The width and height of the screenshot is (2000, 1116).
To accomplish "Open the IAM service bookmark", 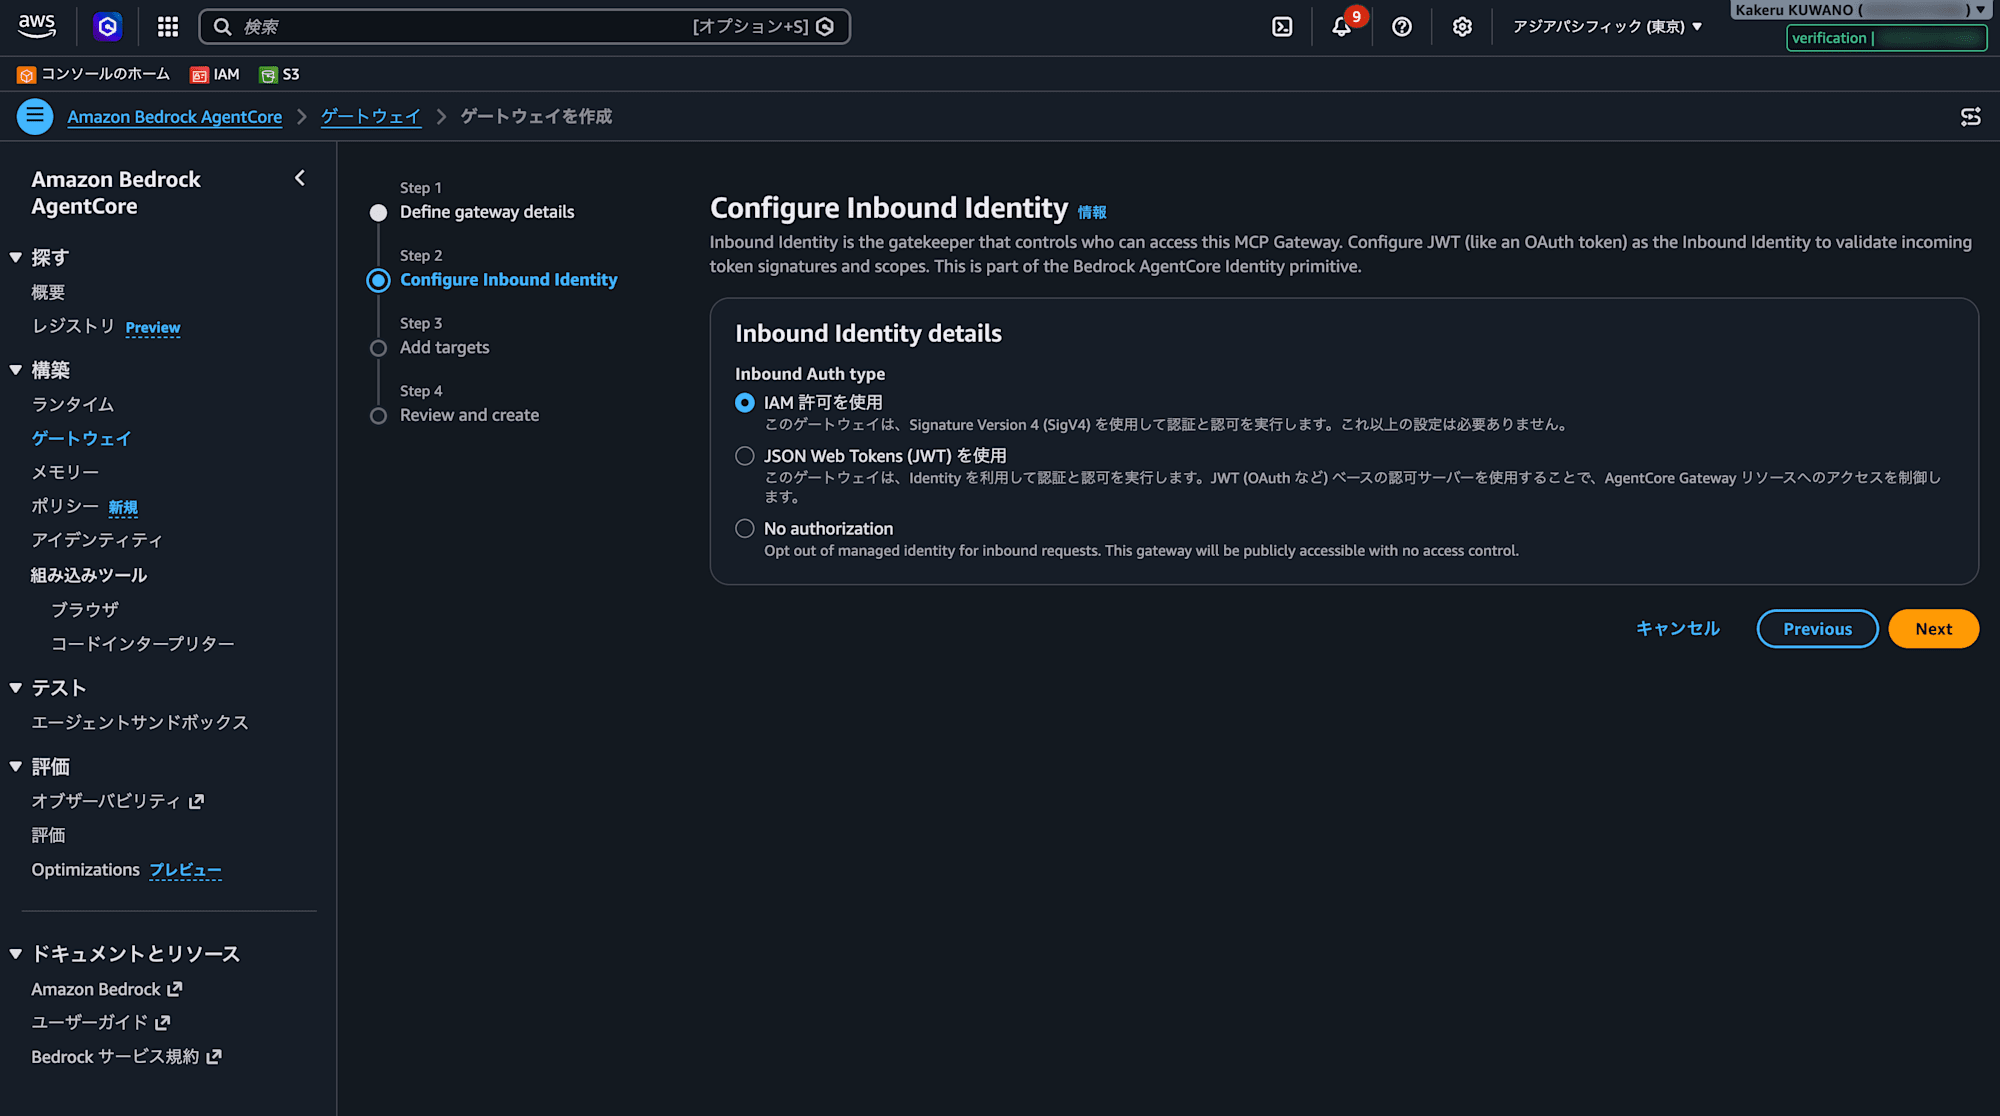I will pos(215,74).
